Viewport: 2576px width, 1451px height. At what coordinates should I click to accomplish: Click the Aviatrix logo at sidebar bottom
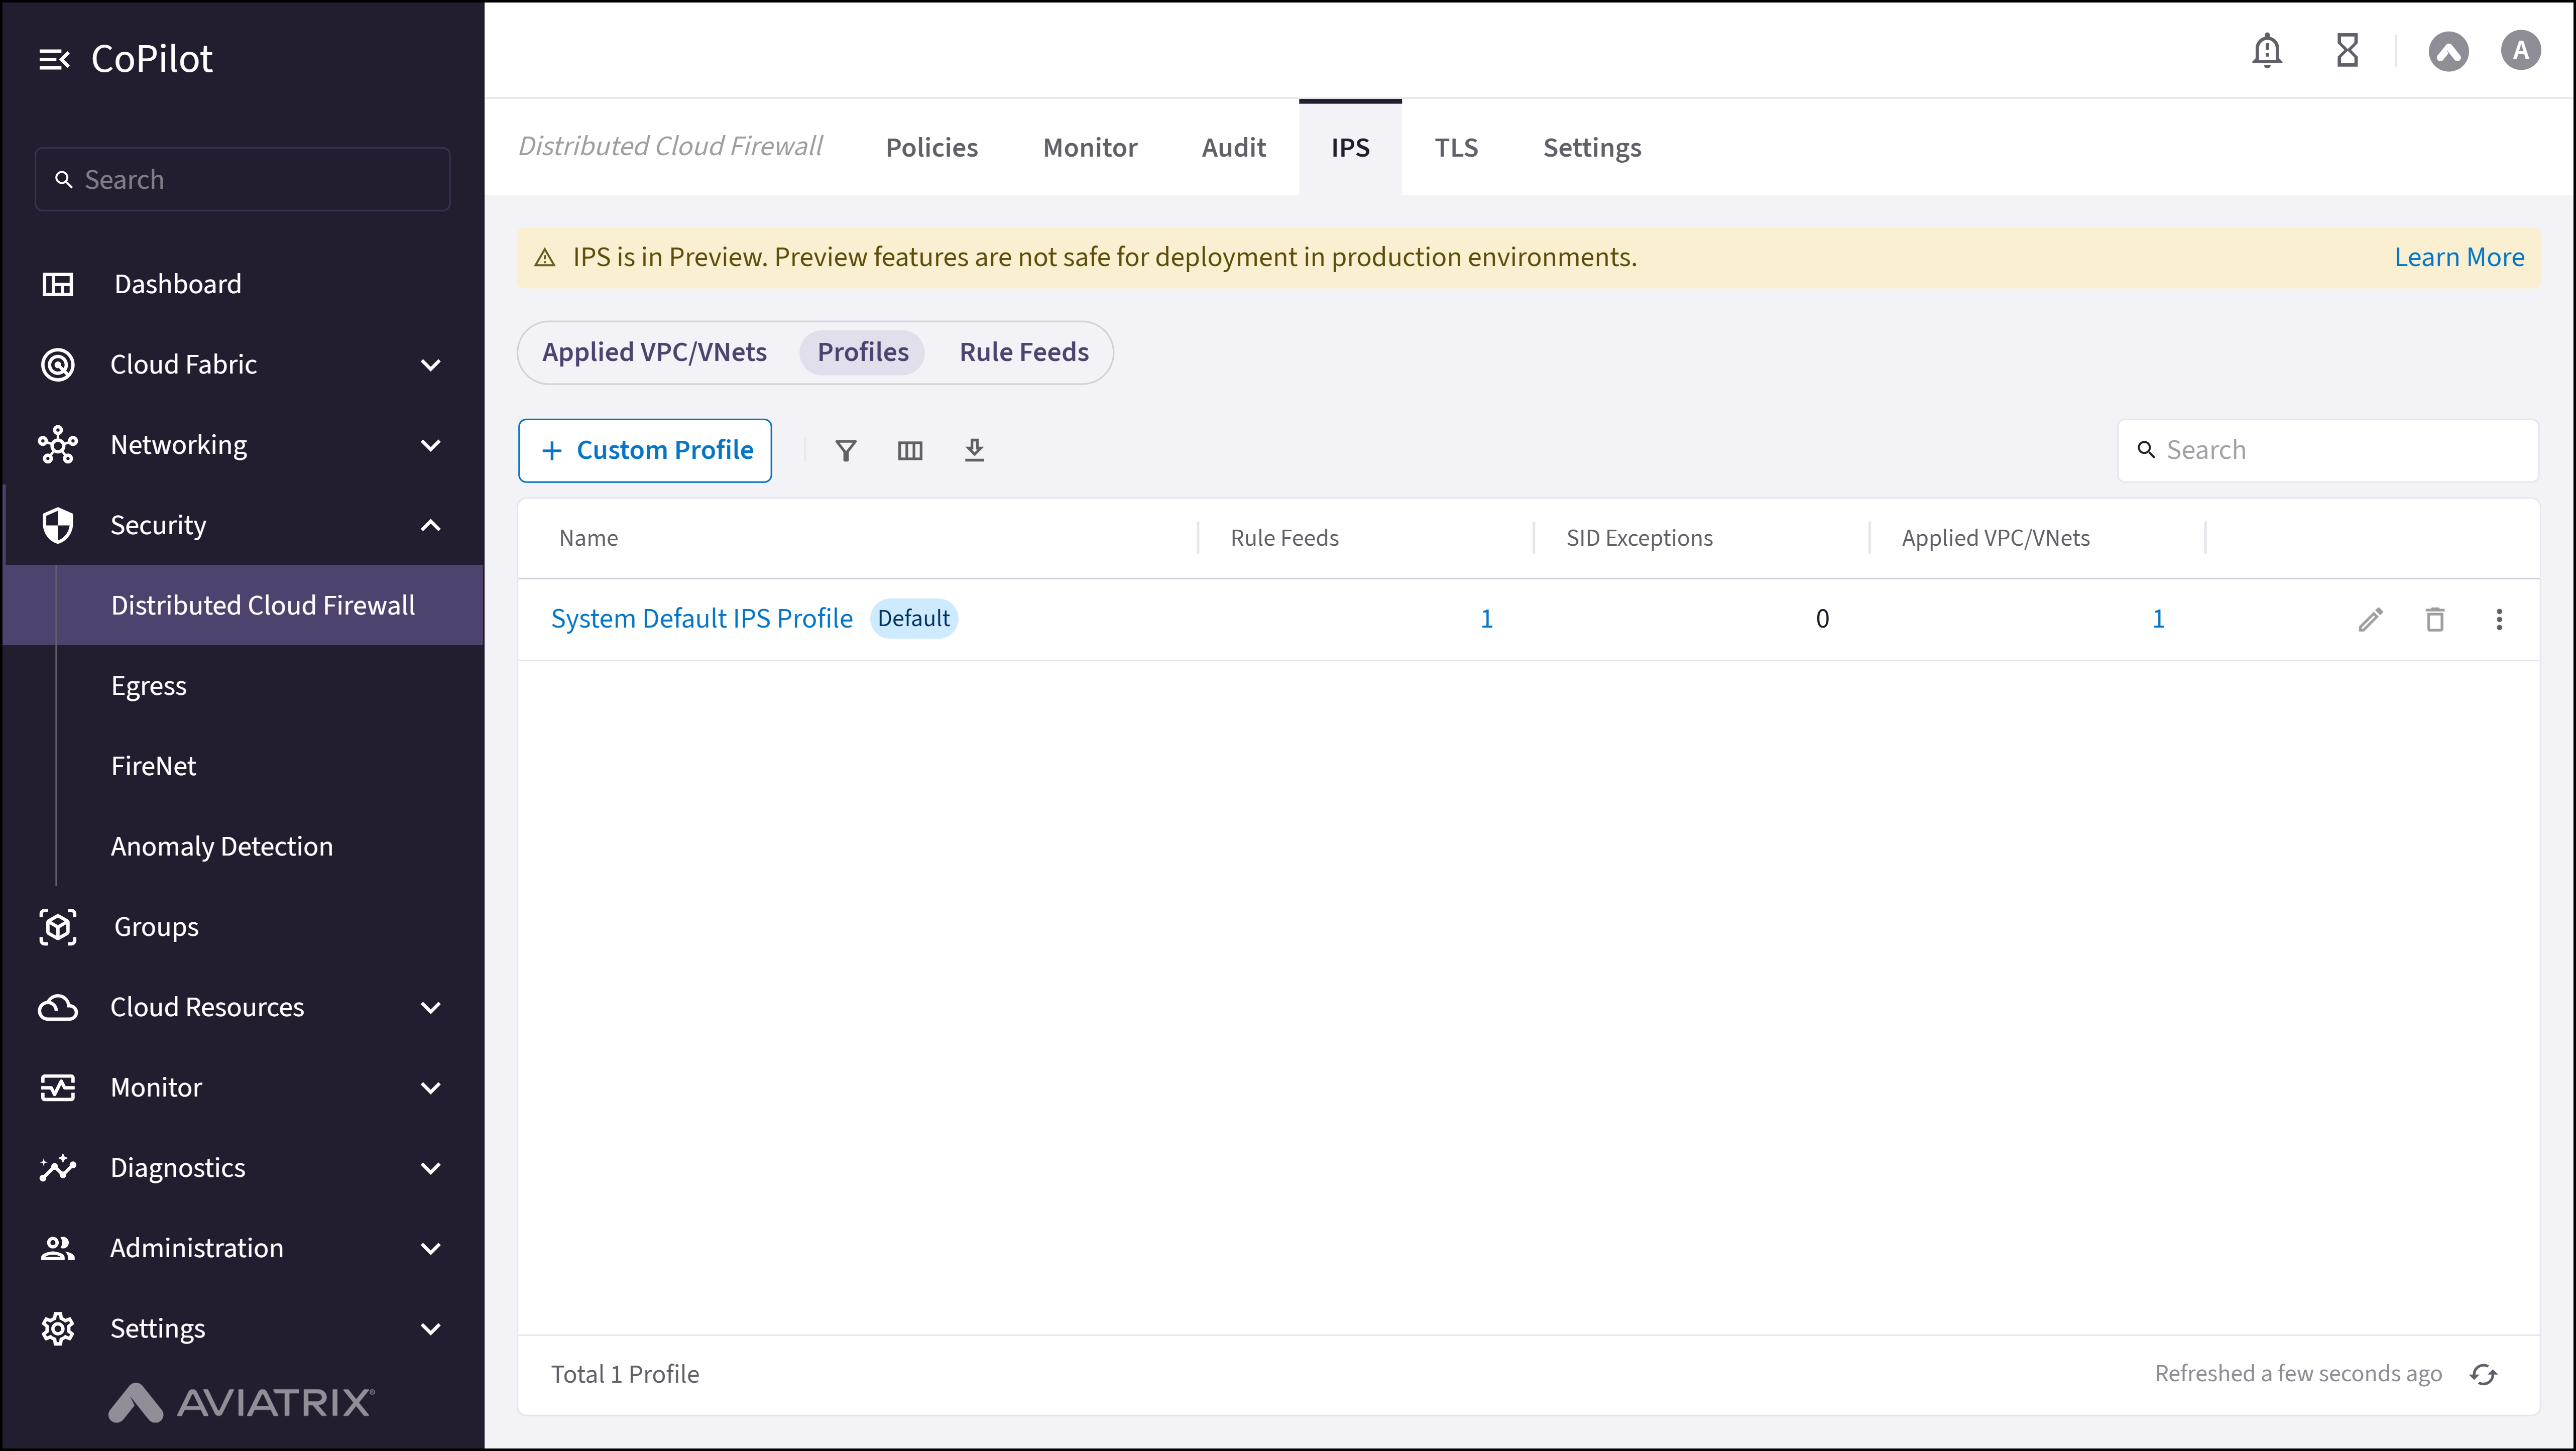(x=241, y=1402)
